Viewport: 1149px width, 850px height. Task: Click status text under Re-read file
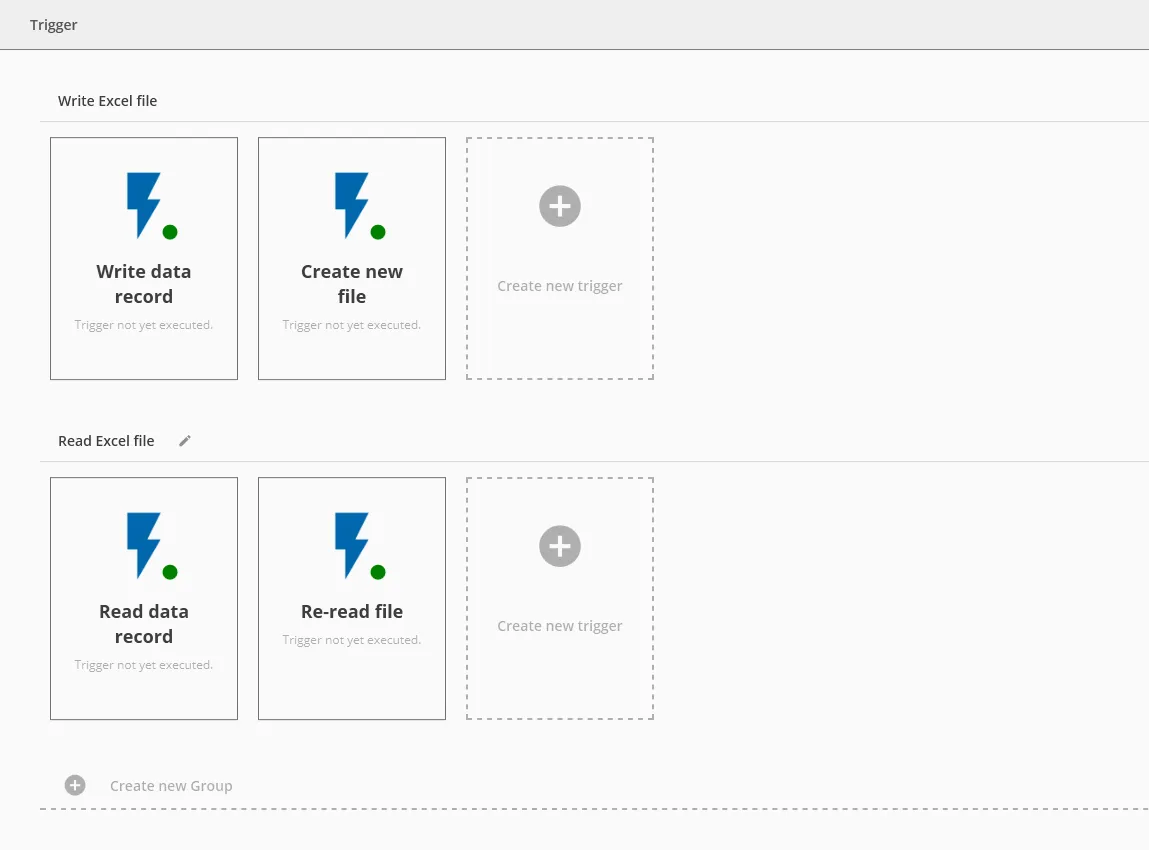pyautogui.click(x=352, y=640)
